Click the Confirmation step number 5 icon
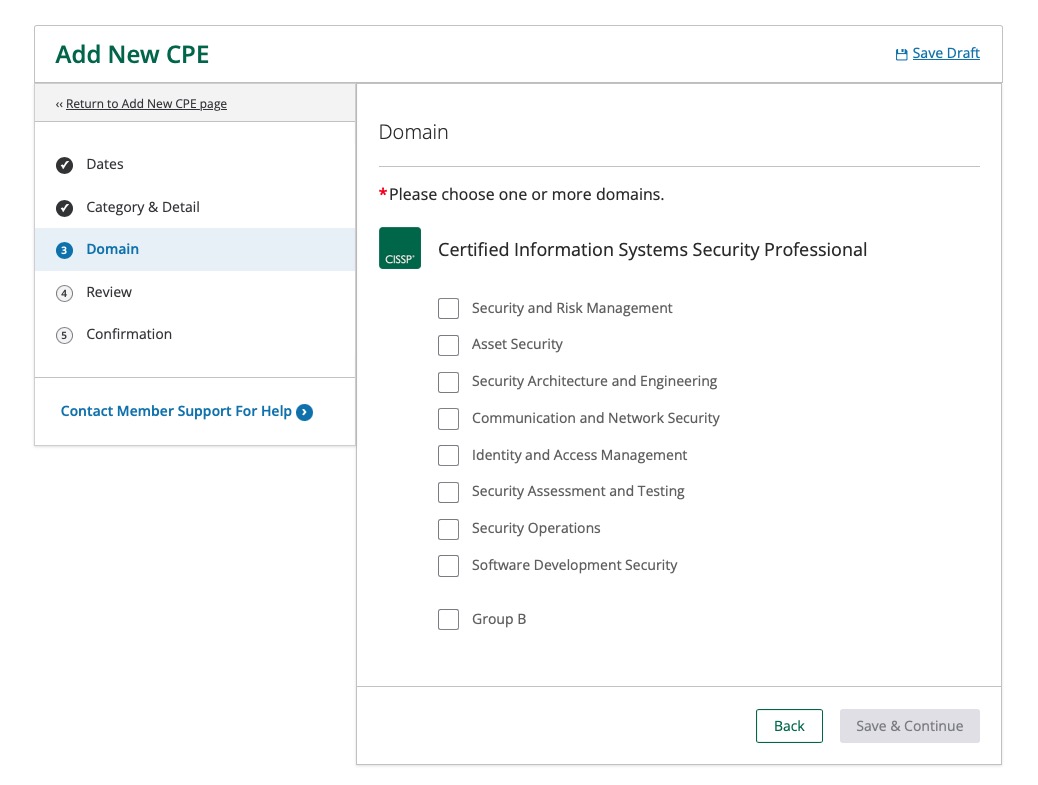Image resolution: width=1038 pixels, height=785 pixels. point(64,335)
